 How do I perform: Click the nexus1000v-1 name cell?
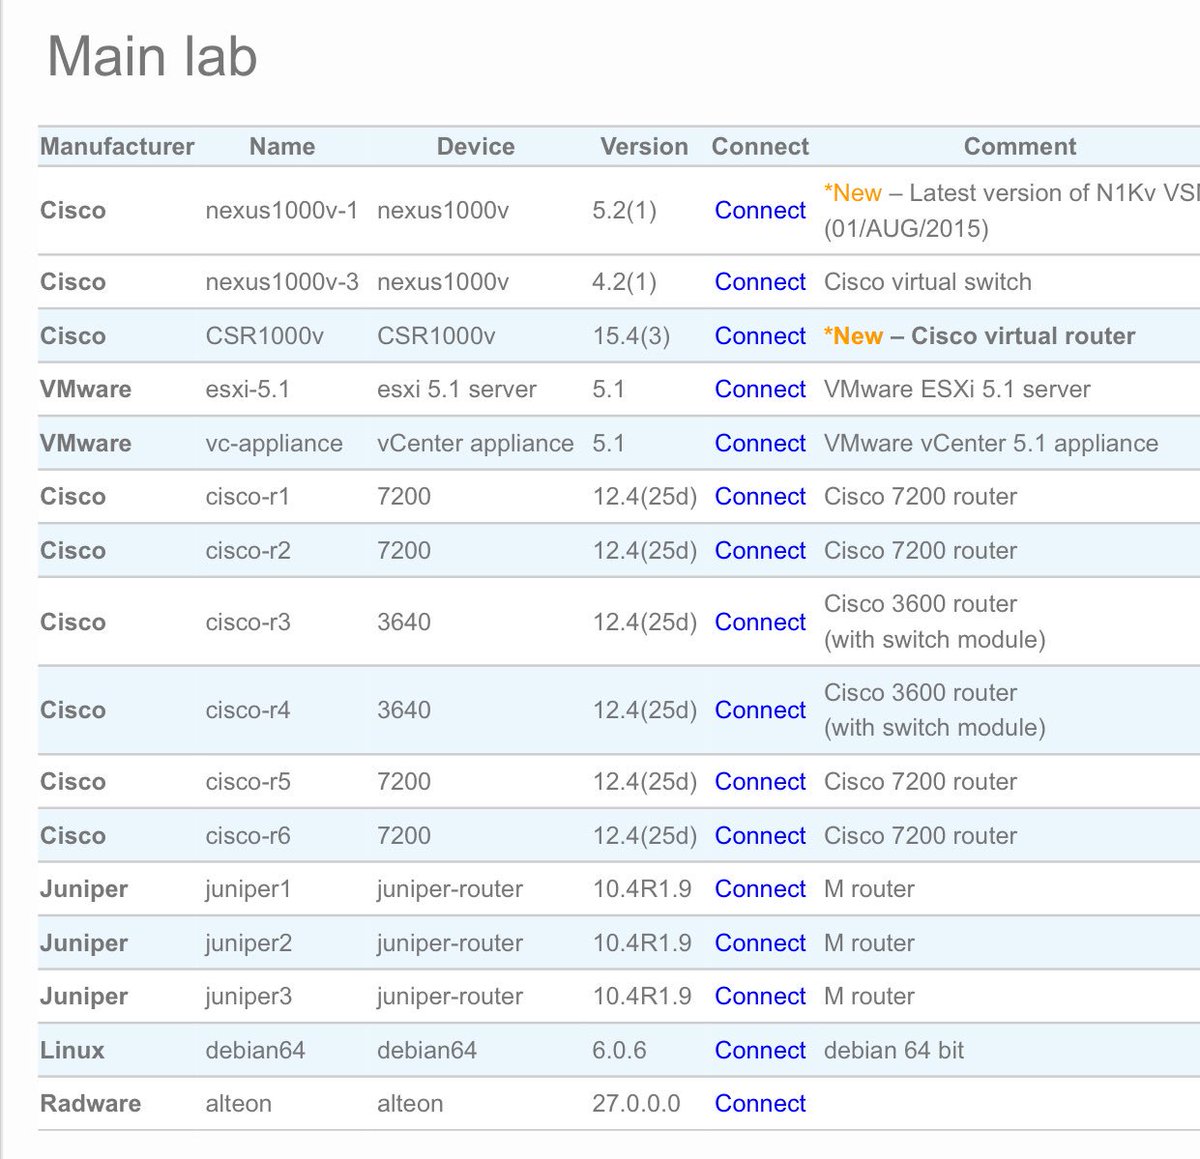coord(281,210)
